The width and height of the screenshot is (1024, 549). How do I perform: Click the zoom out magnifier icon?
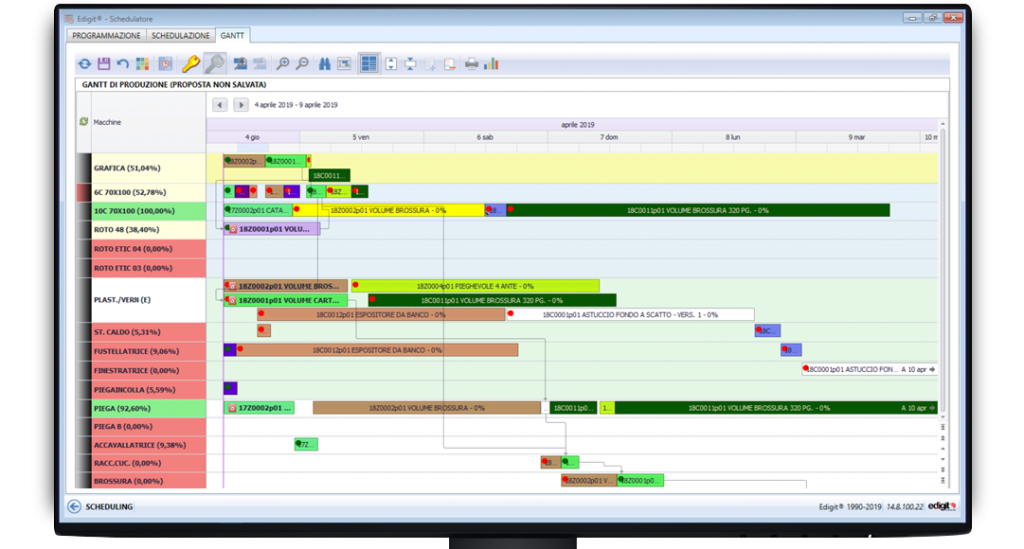(302, 64)
